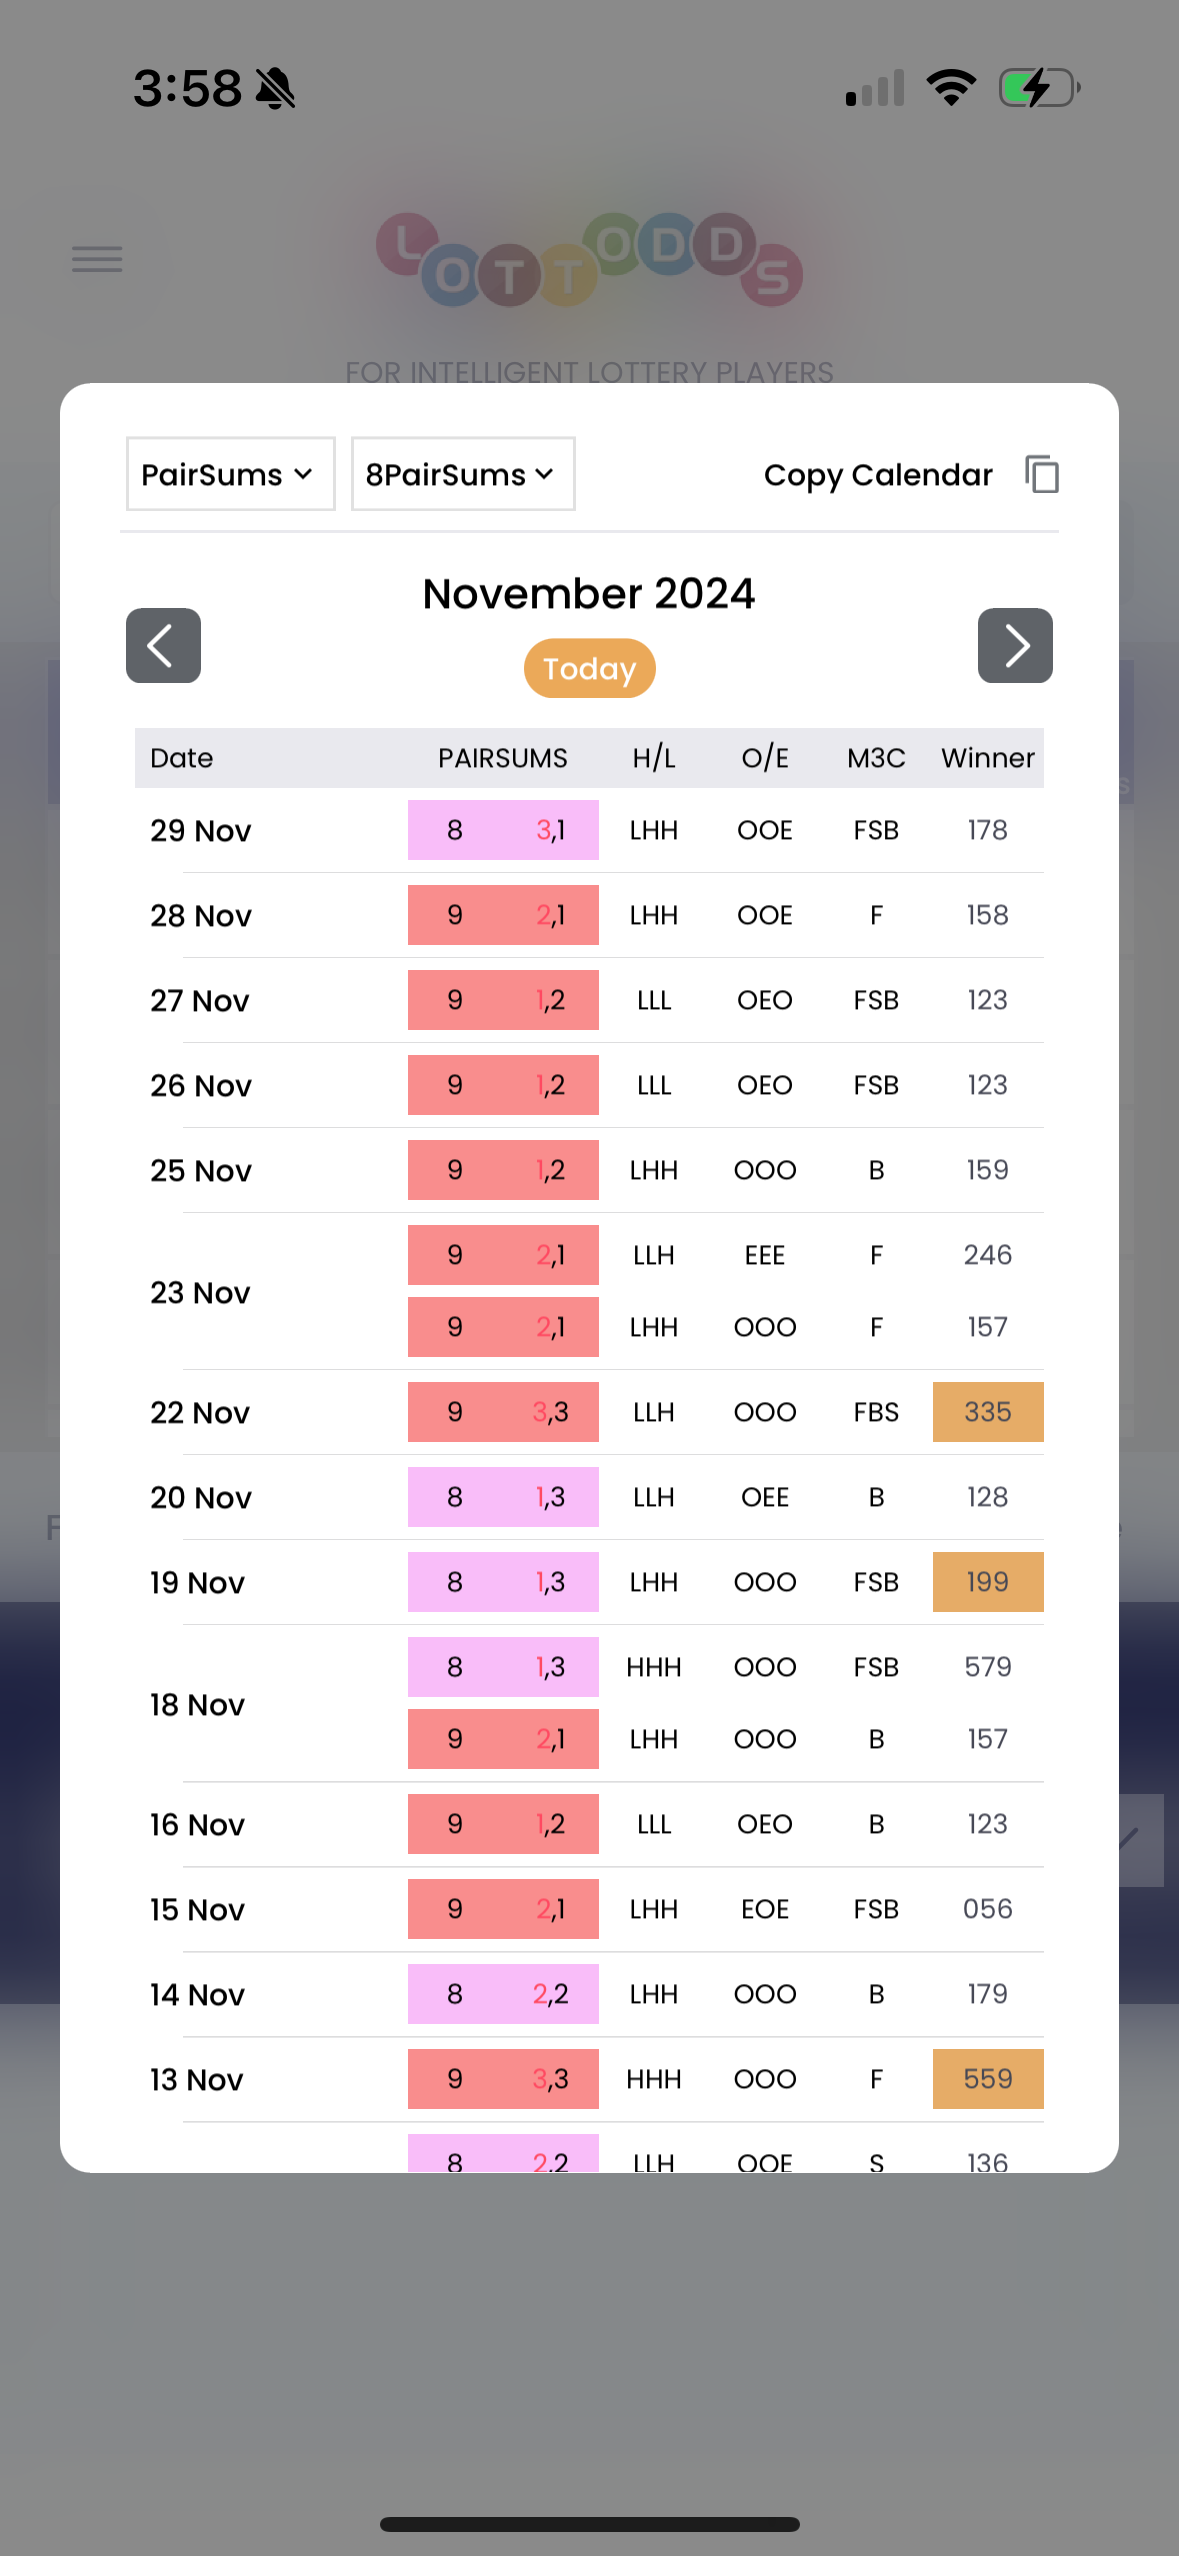The width and height of the screenshot is (1179, 2556).
Task: Open the hamburger menu icon
Action: tap(97, 259)
